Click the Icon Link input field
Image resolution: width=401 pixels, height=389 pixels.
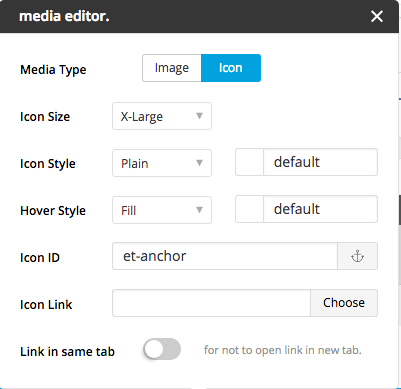tap(211, 303)
